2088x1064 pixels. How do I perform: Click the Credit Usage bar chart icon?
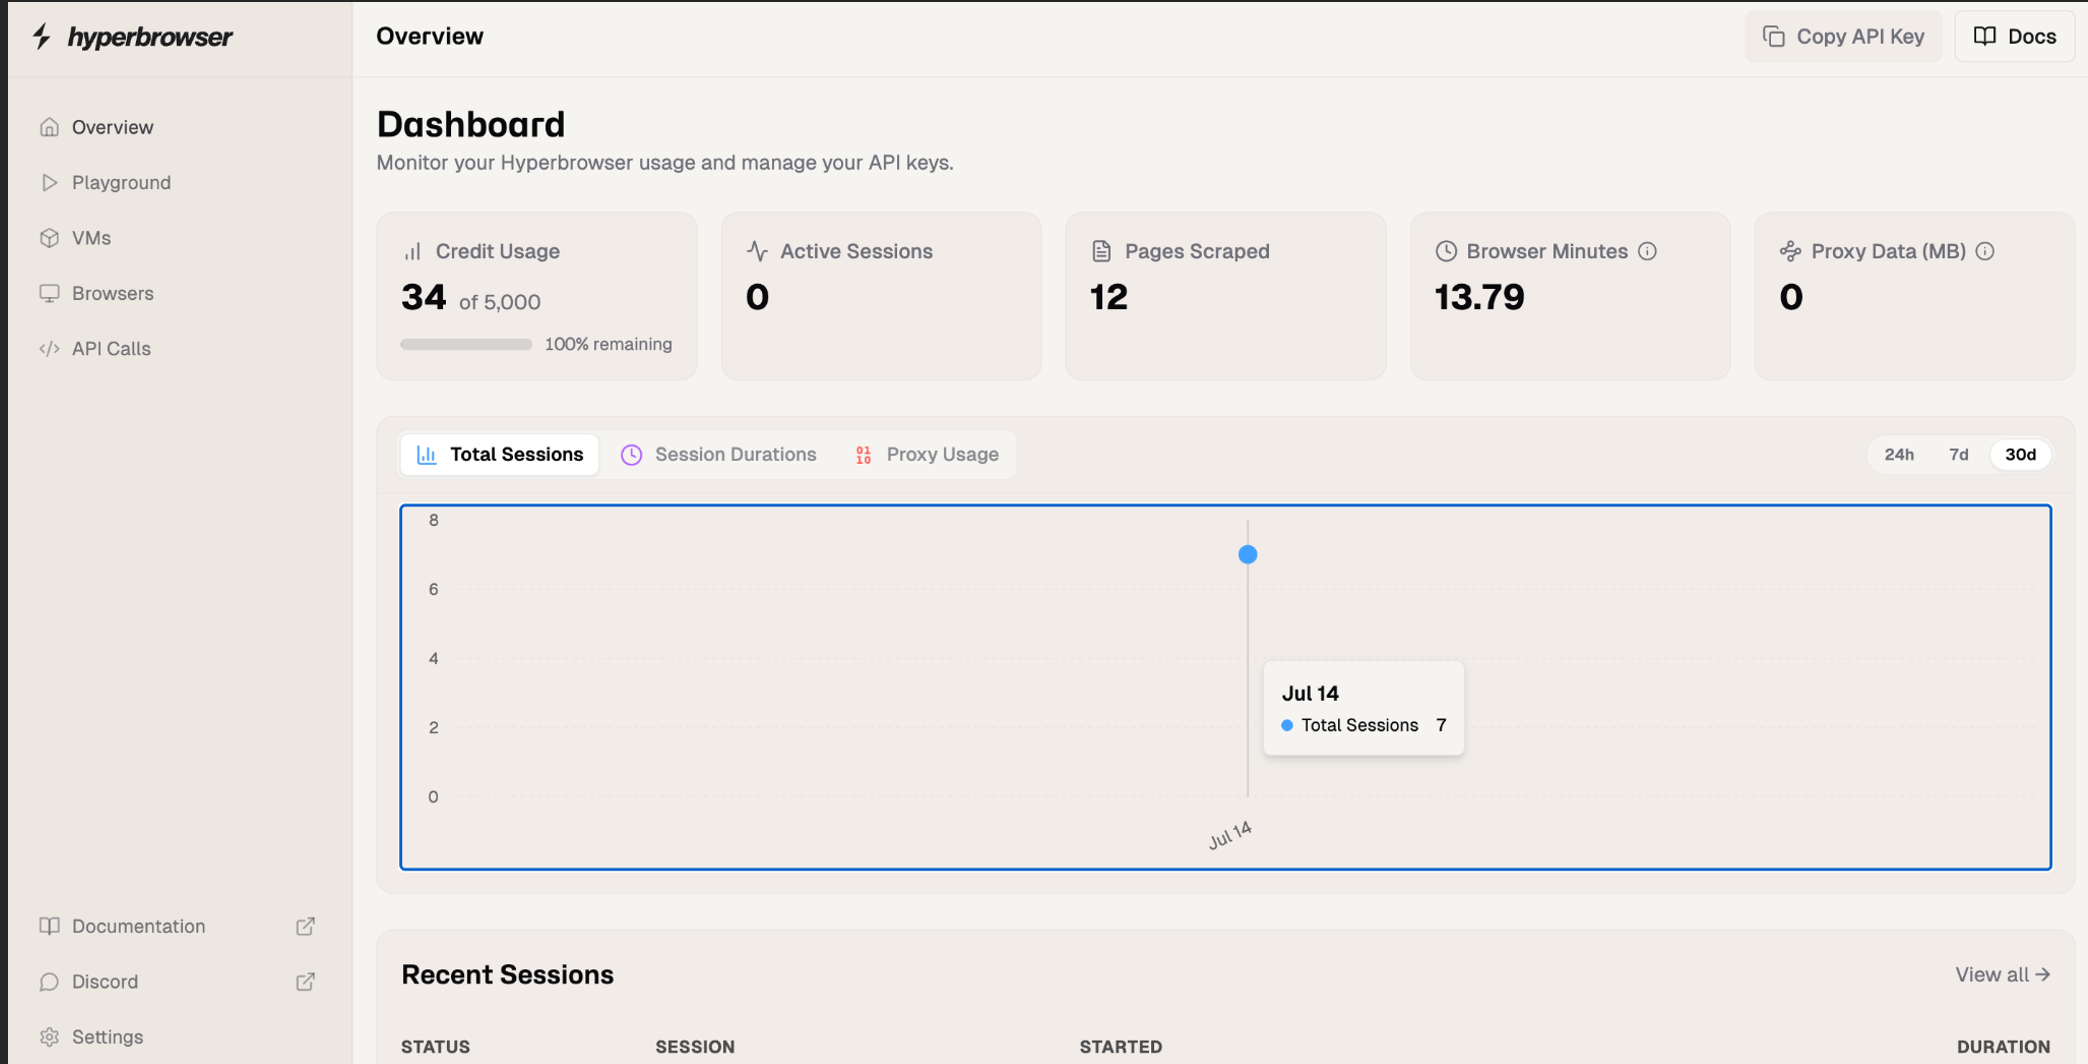pyautogui.click(x=412, y=251)
